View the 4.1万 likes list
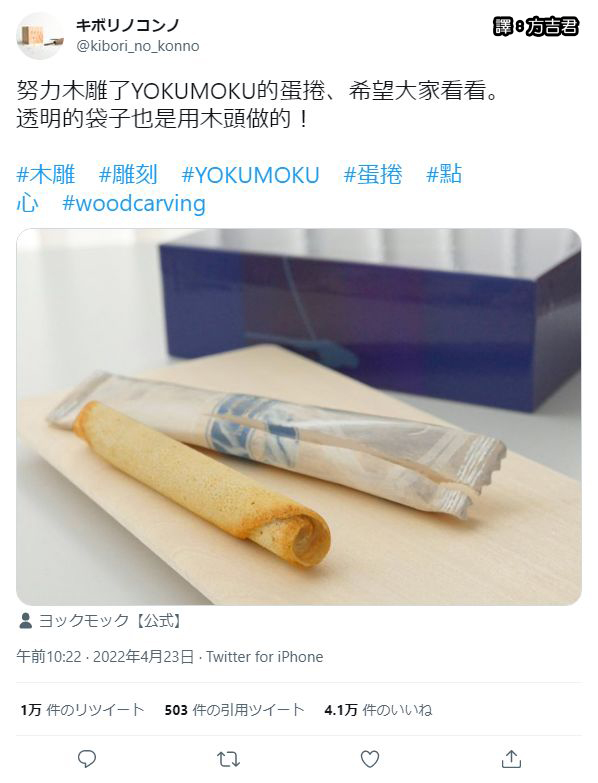 pyautogui.click(x=378, y=710)
